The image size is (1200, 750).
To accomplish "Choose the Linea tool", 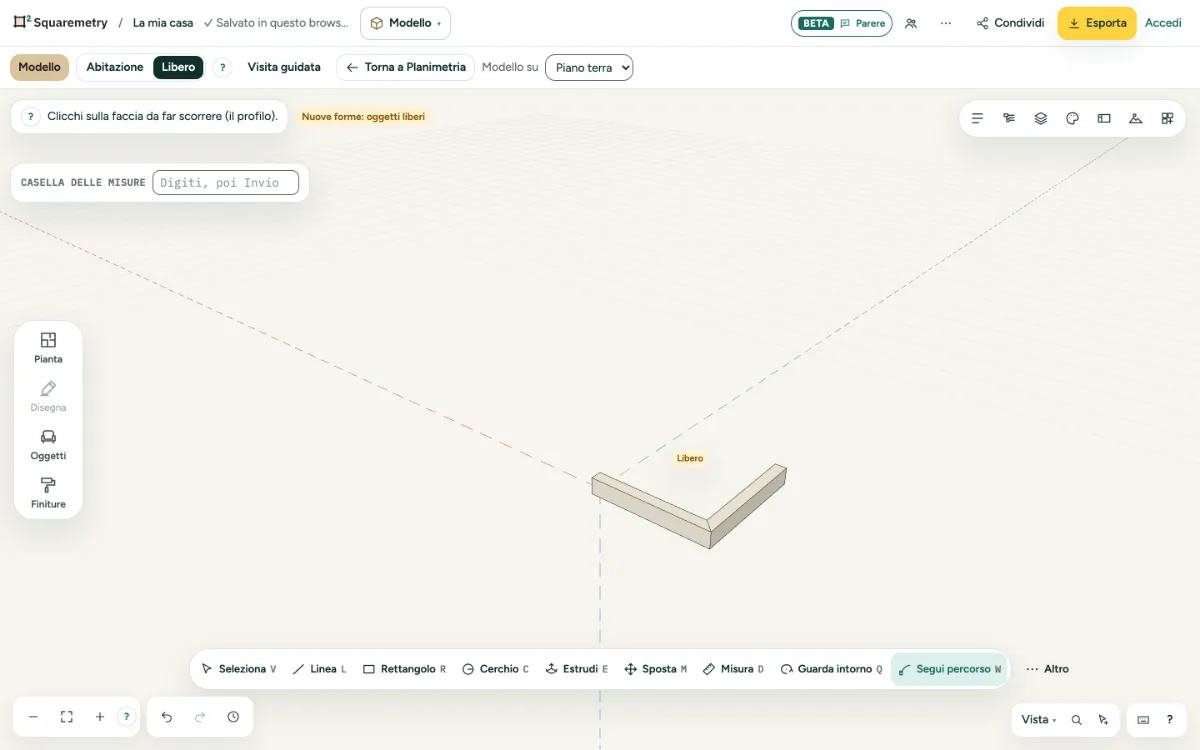I will coord(319,669).
